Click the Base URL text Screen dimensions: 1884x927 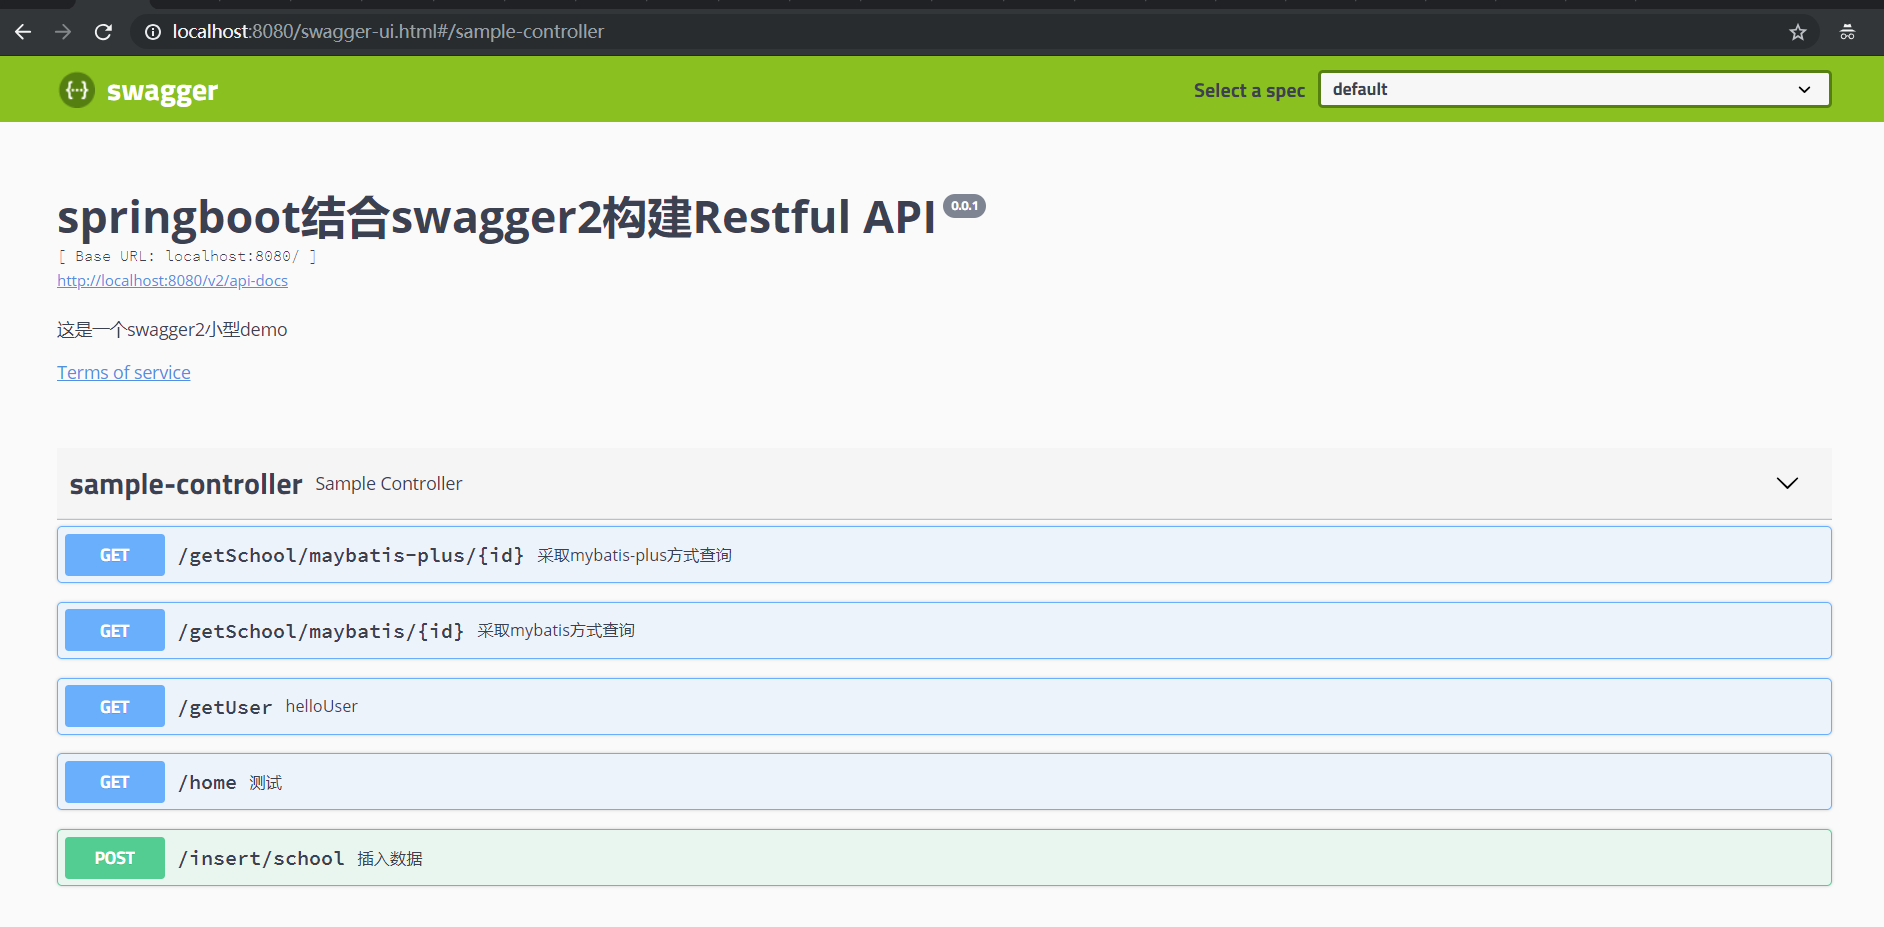(x=187, y=256)
